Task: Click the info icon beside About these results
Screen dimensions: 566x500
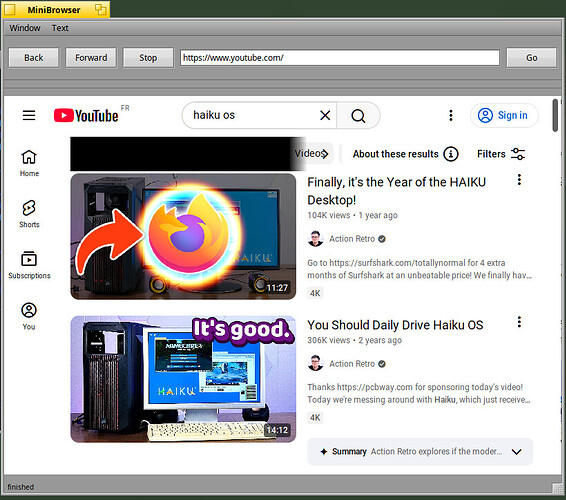Action: tap(450, 154)
